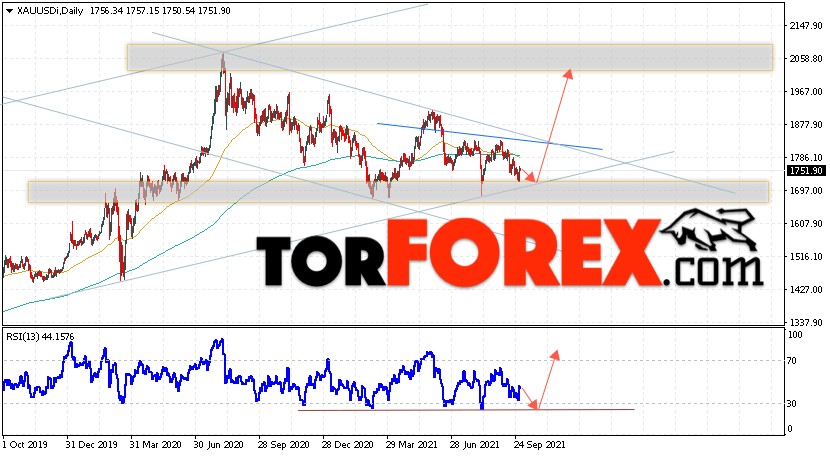
Task: Click date label 28 Dec 2020
Action: tap(347, 445)
